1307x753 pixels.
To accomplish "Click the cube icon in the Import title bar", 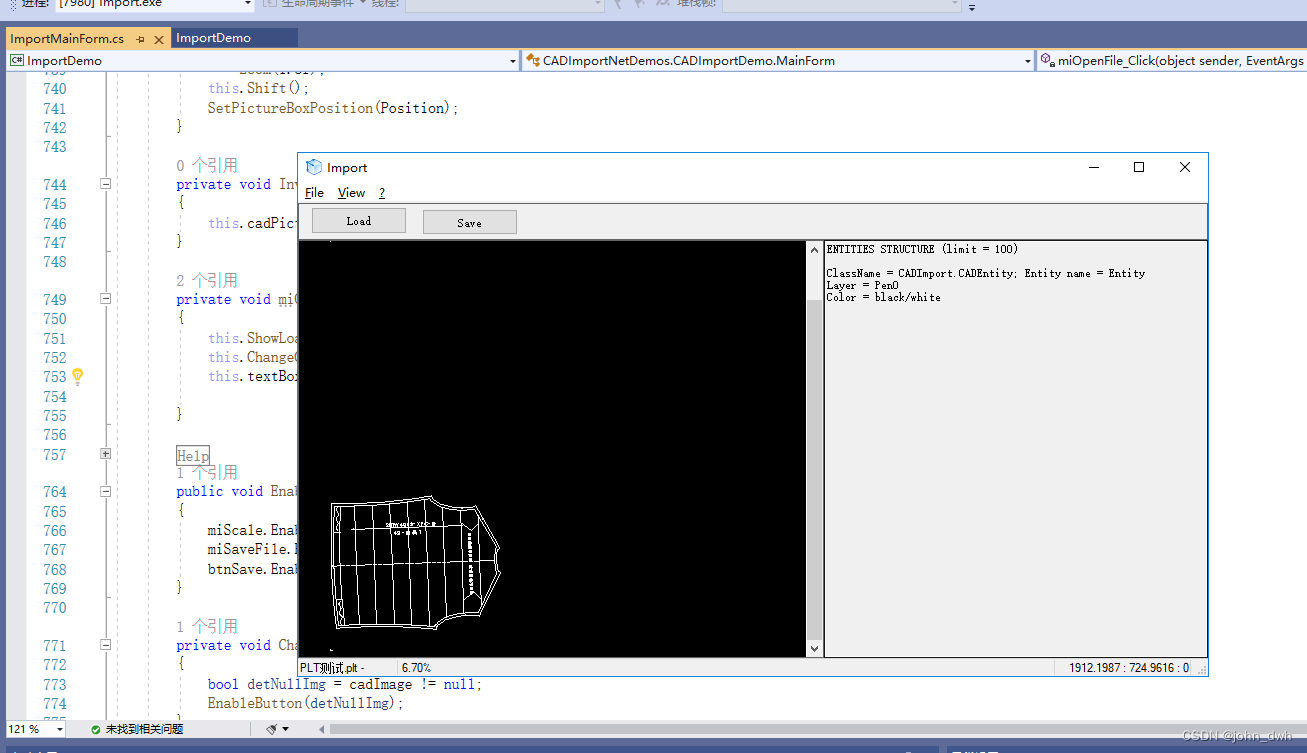I will pos(314,167).
